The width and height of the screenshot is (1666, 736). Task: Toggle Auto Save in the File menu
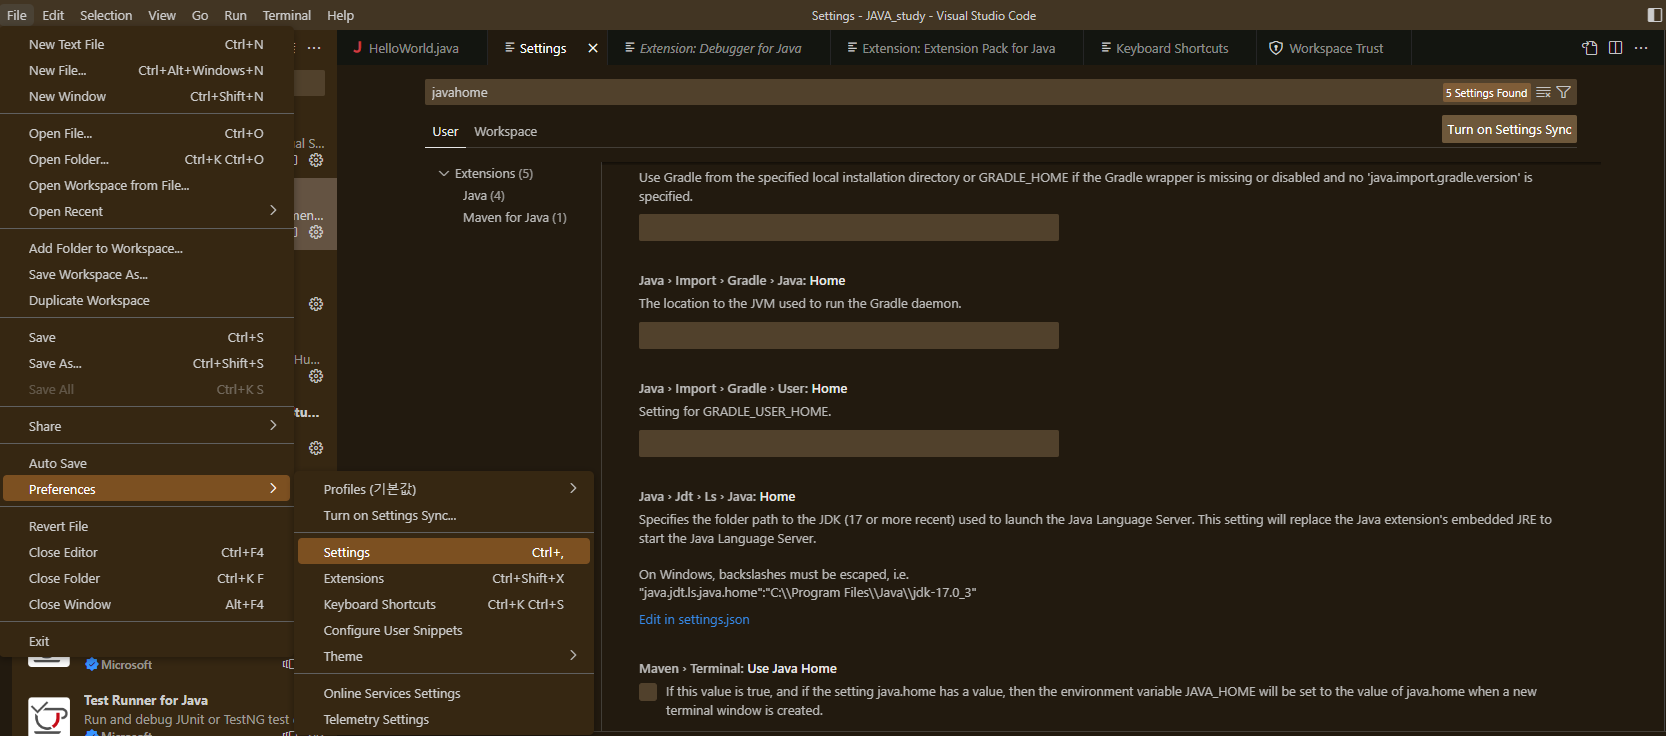pyautogui.click(x=146, y=463)
